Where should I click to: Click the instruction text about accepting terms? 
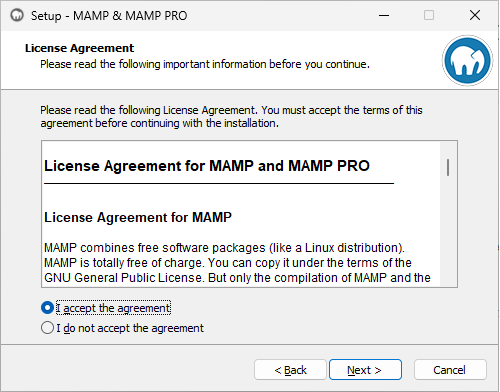click(x=231, y=117)
